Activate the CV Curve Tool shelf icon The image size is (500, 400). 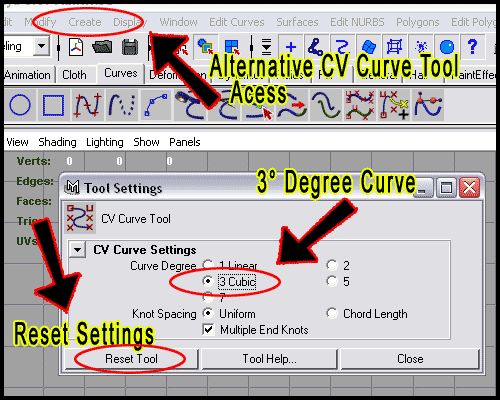coord(88,105)
